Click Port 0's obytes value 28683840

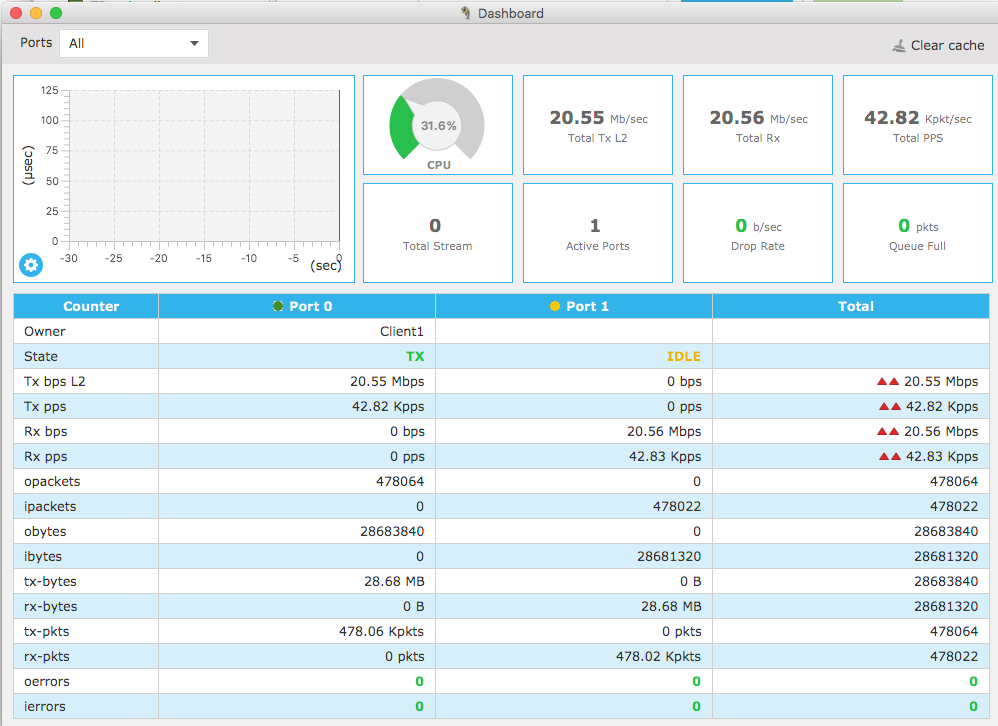pos(392,531)
